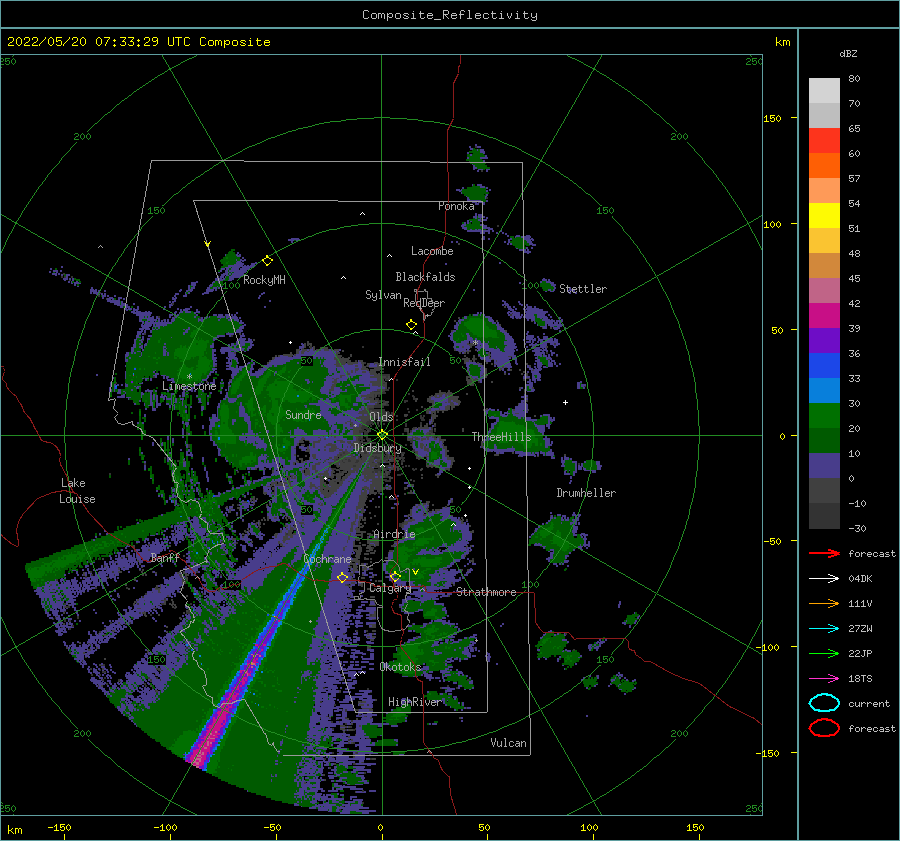Viewport: 900px width, 841px height.
Task: Click the white 04DK arrow icon
Action: tap(824, 579)
